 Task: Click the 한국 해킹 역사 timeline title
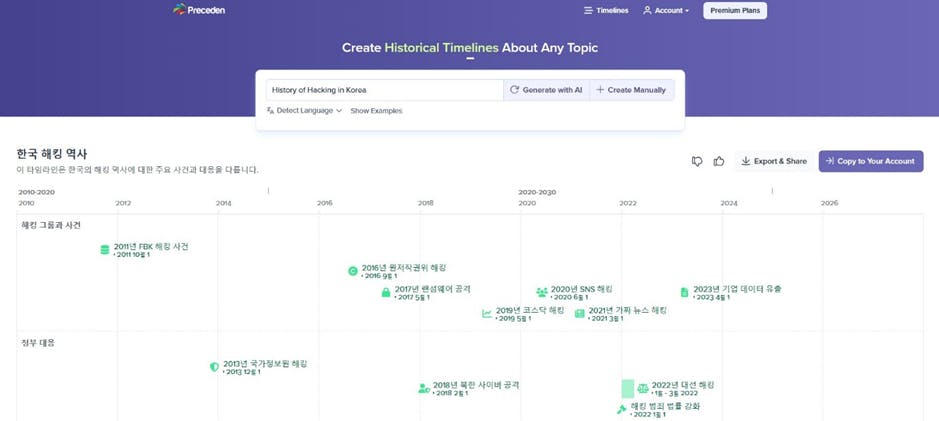[52, 155]
